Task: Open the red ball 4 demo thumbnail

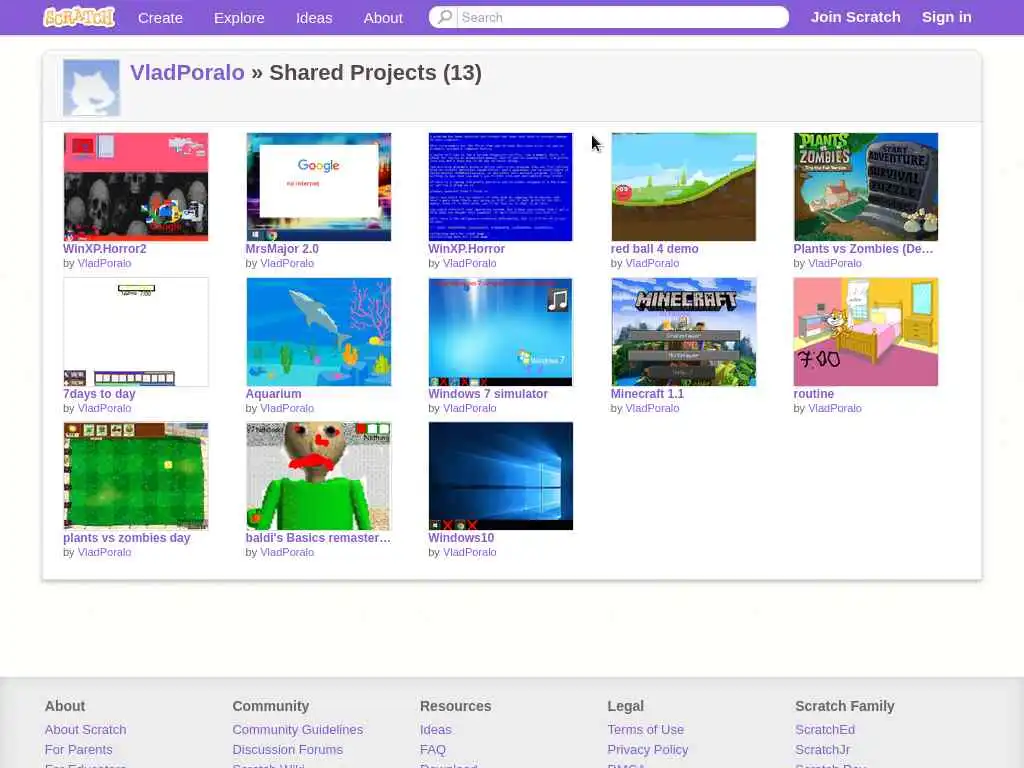Action: [684, 187]
